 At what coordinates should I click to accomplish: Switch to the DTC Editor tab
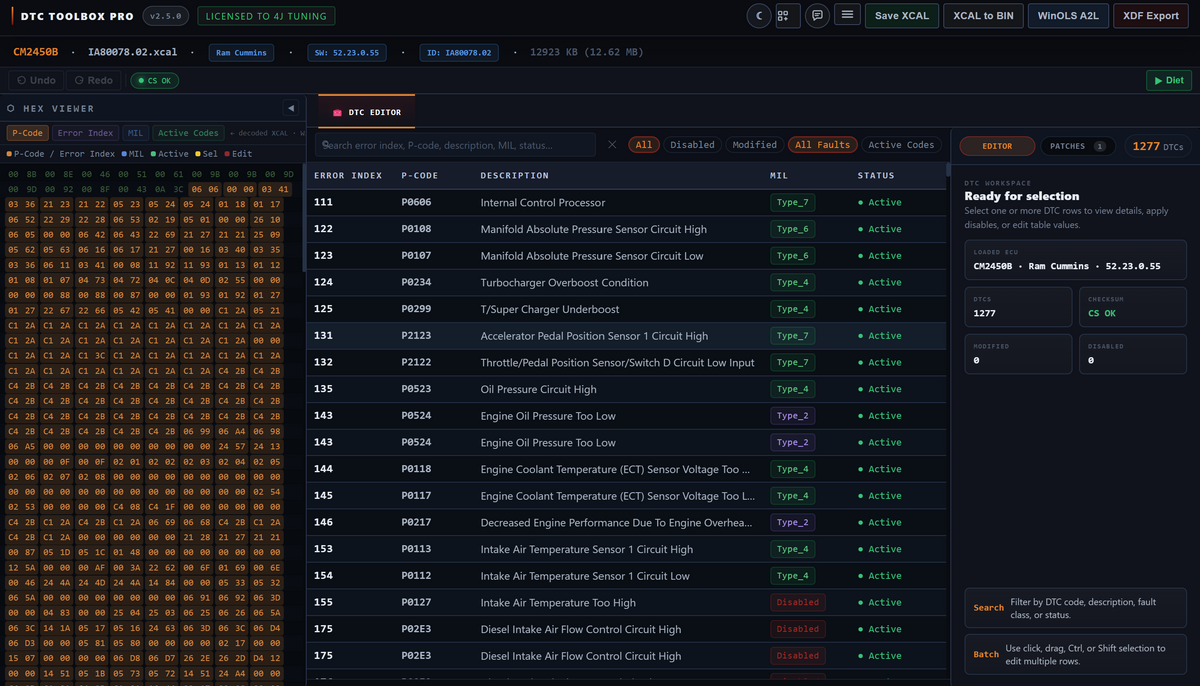click(366, 112)
